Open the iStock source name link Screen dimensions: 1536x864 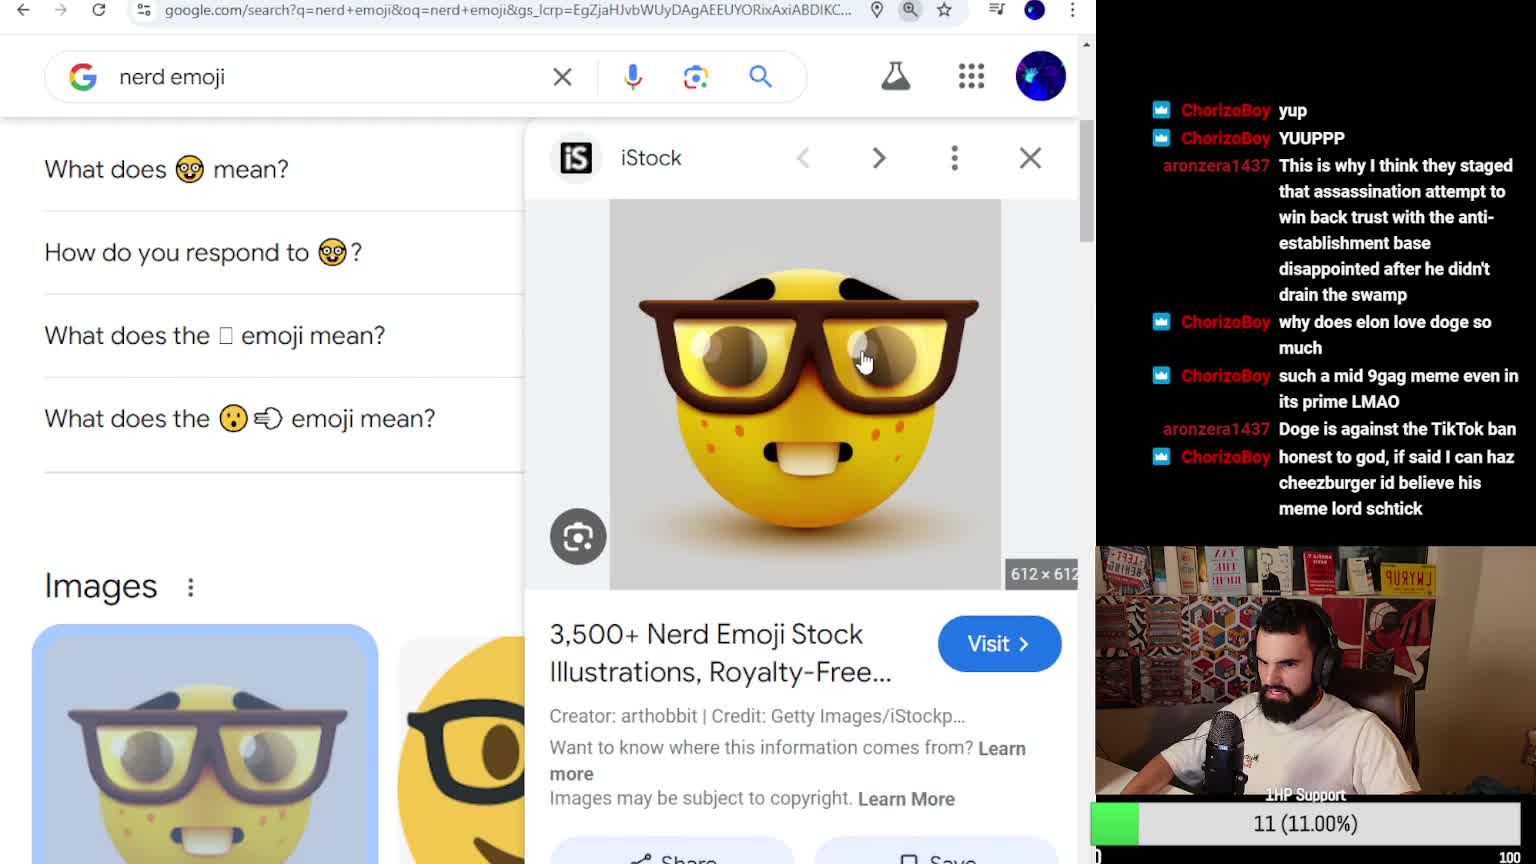[651, 158]
